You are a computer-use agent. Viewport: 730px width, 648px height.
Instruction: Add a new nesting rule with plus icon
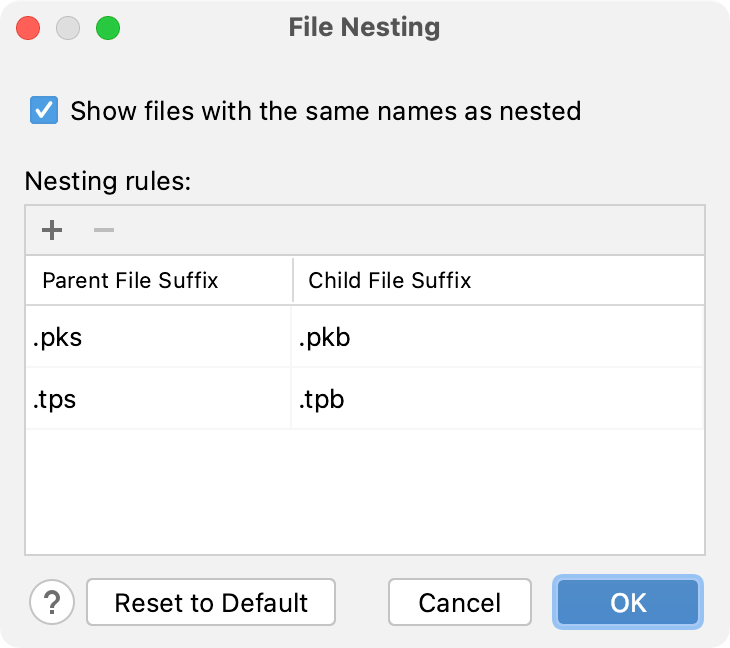[x=52, y=230]
